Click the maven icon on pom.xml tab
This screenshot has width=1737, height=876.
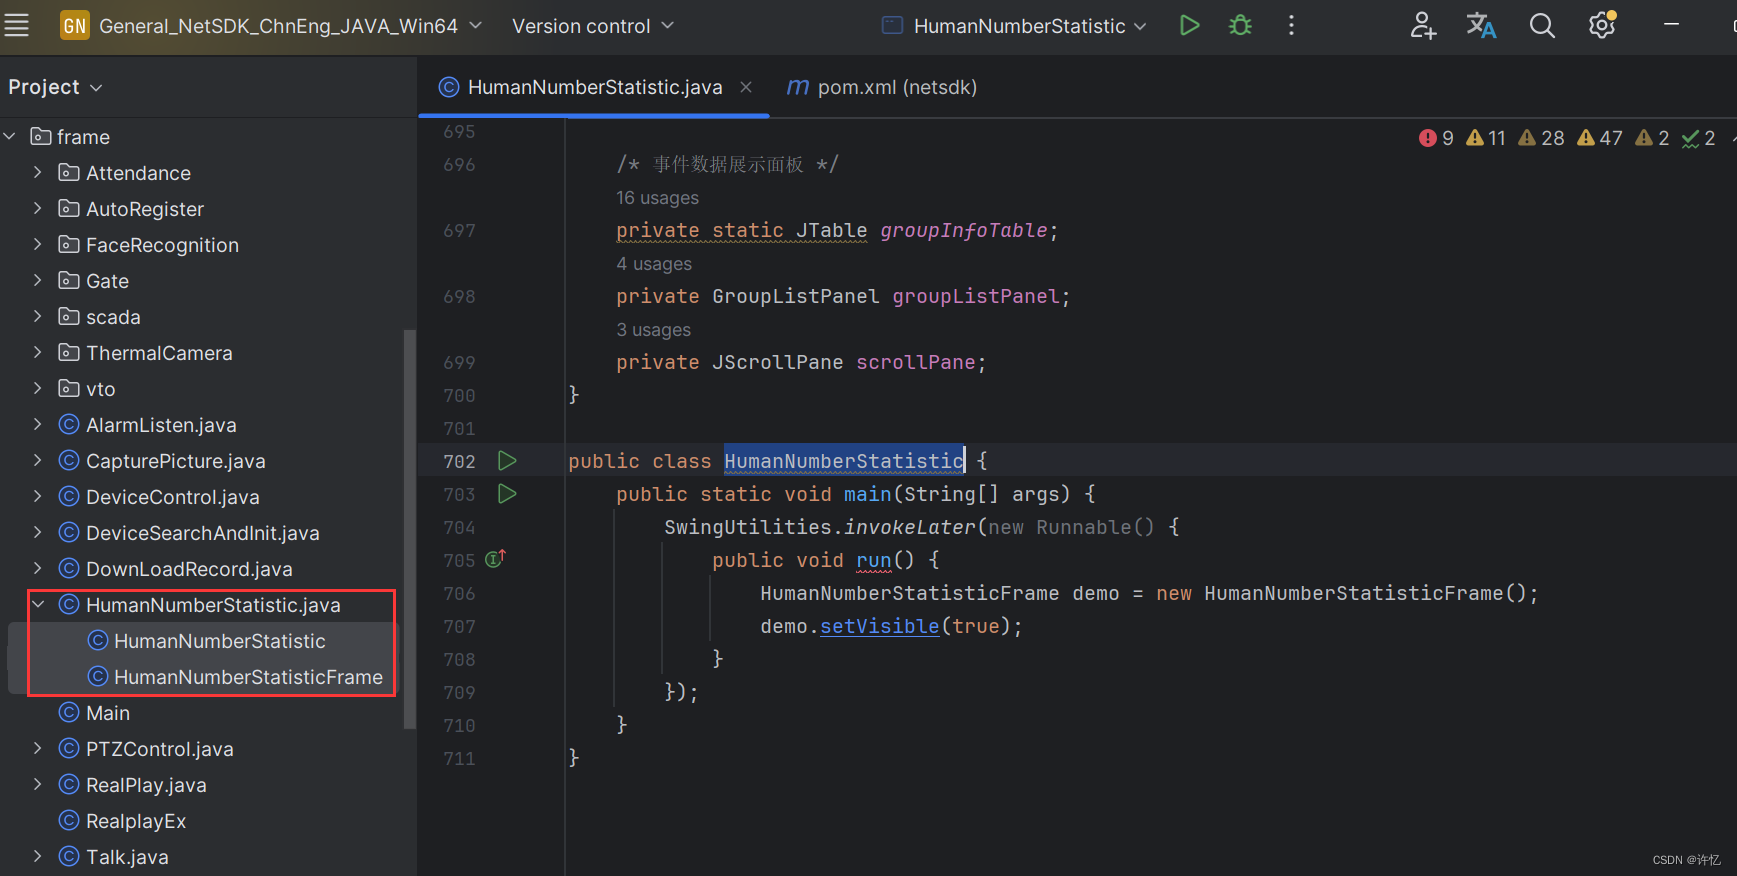tap(797, 87)
